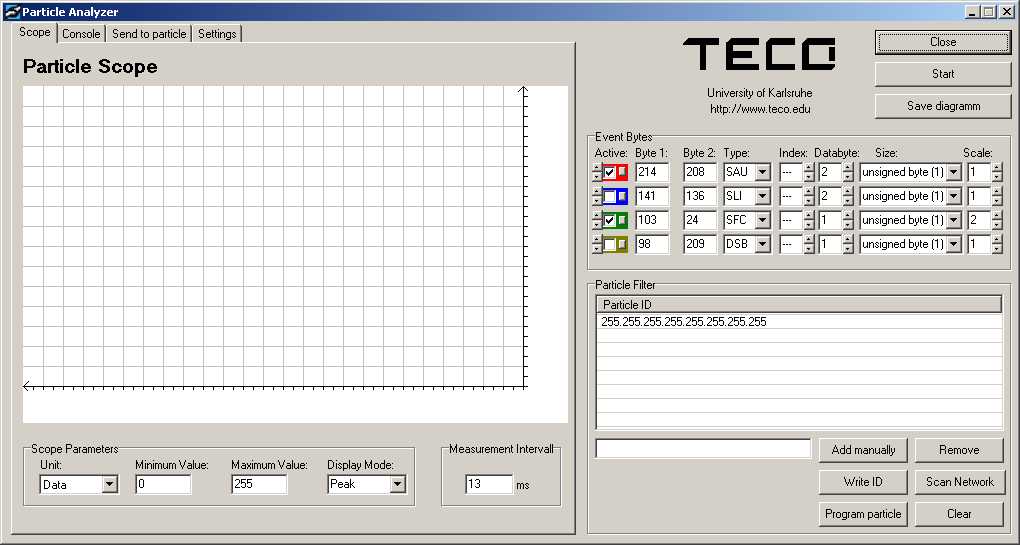Click the Scale stepper in the SAU row

coord(997,172)
